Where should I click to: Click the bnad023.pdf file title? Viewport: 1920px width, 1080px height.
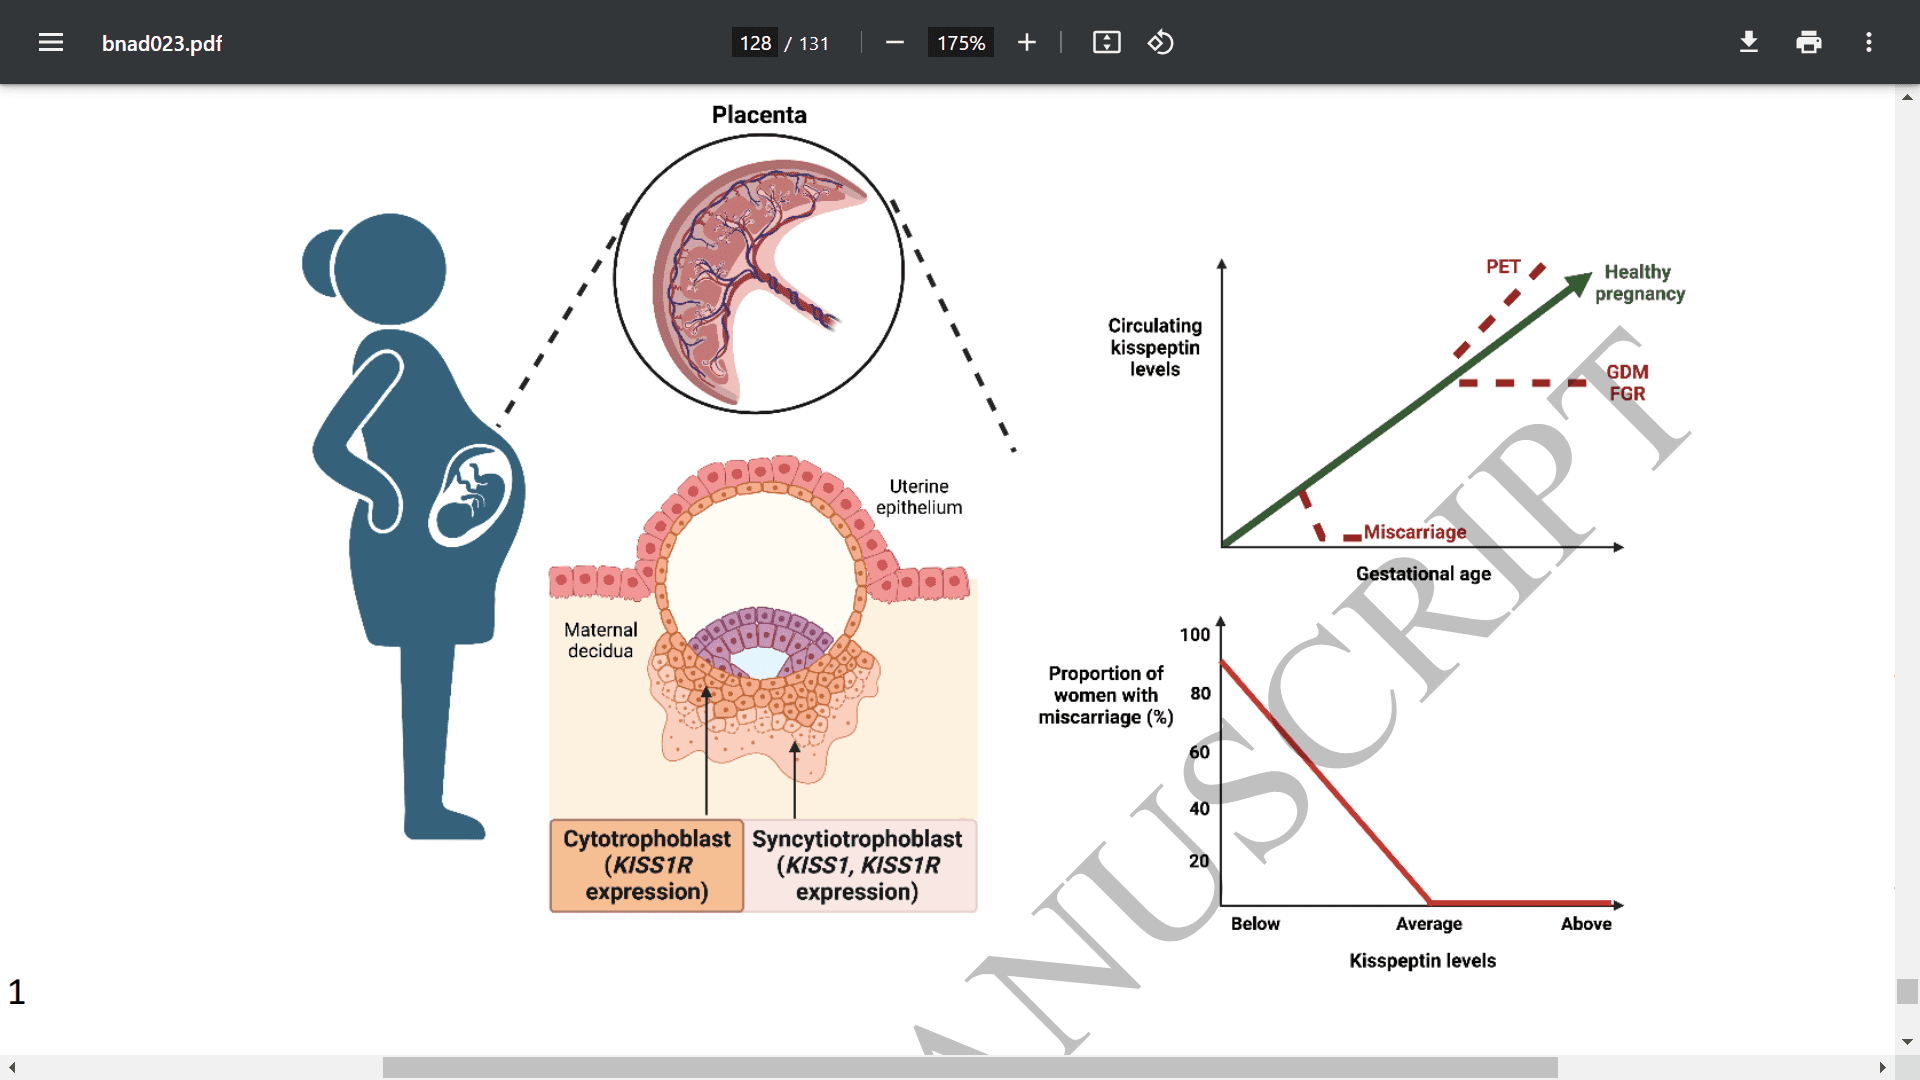(x=162, y=43)
